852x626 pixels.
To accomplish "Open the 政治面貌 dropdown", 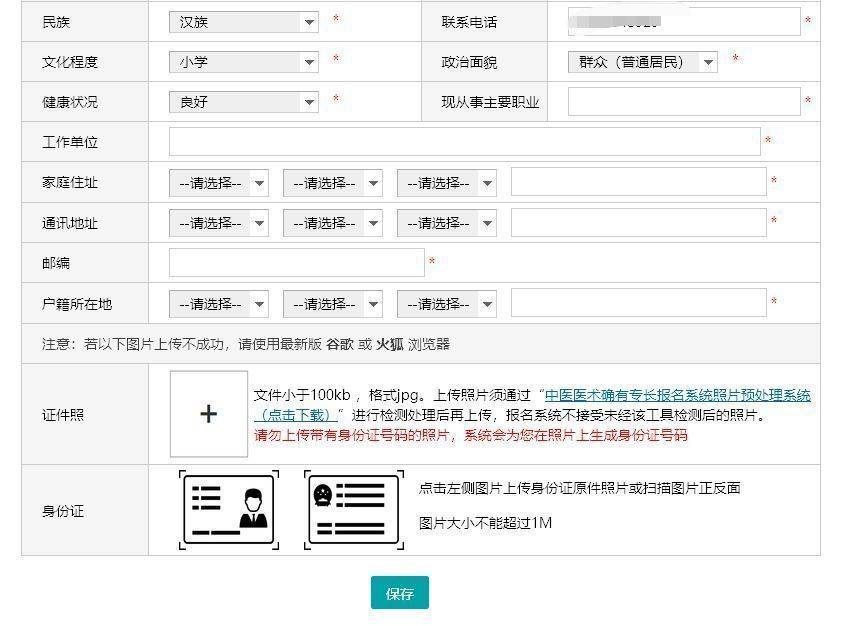I will [x=642, y=62].
